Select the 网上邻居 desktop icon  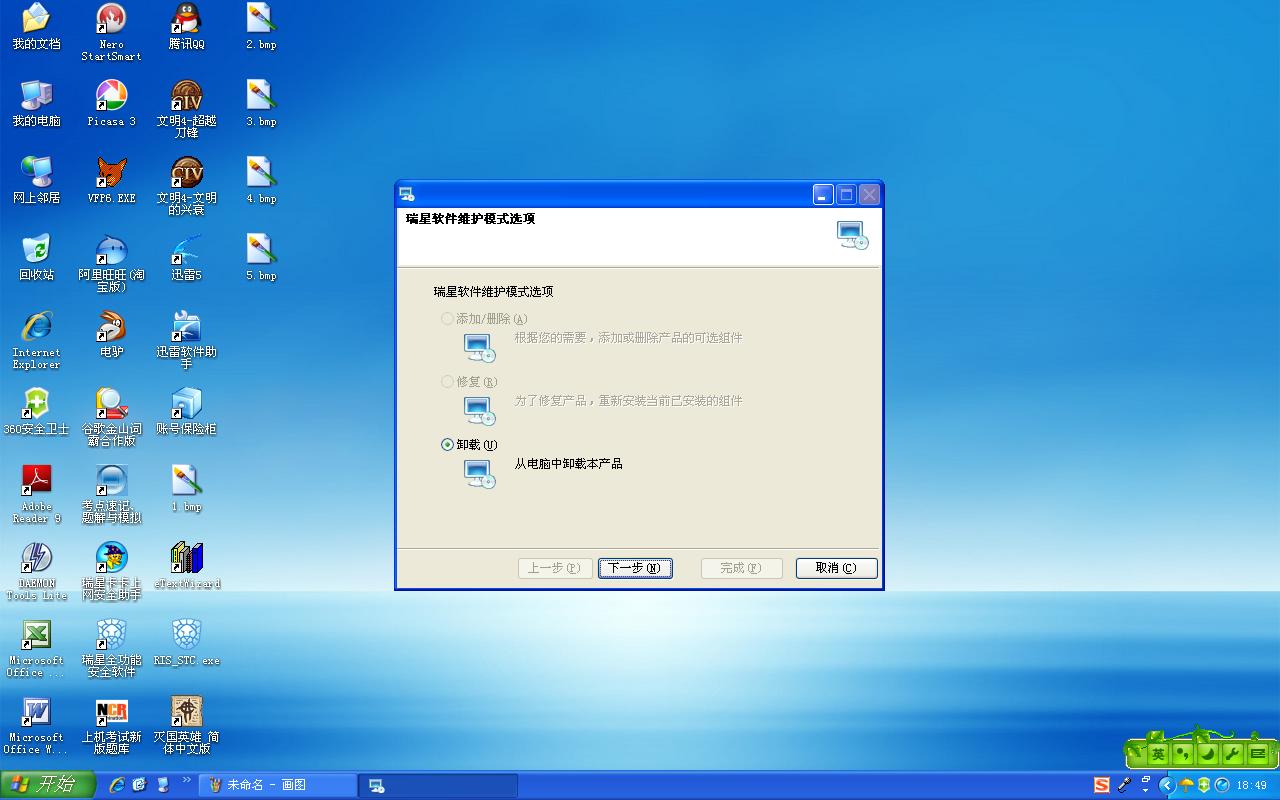point(36,181)
